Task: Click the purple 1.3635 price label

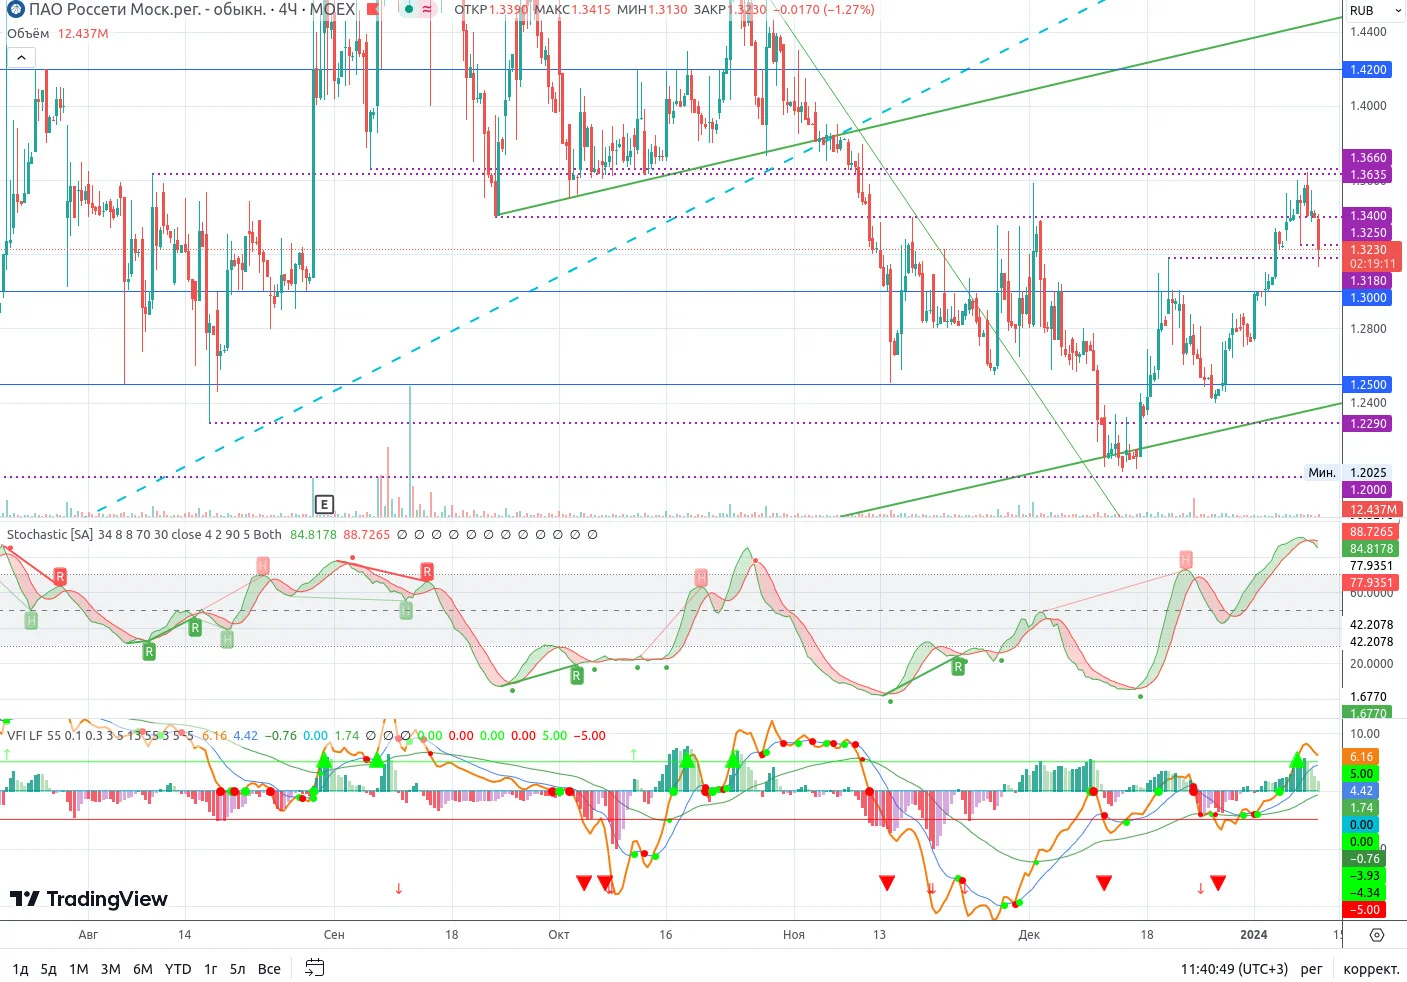Action: coord(1368,175)
